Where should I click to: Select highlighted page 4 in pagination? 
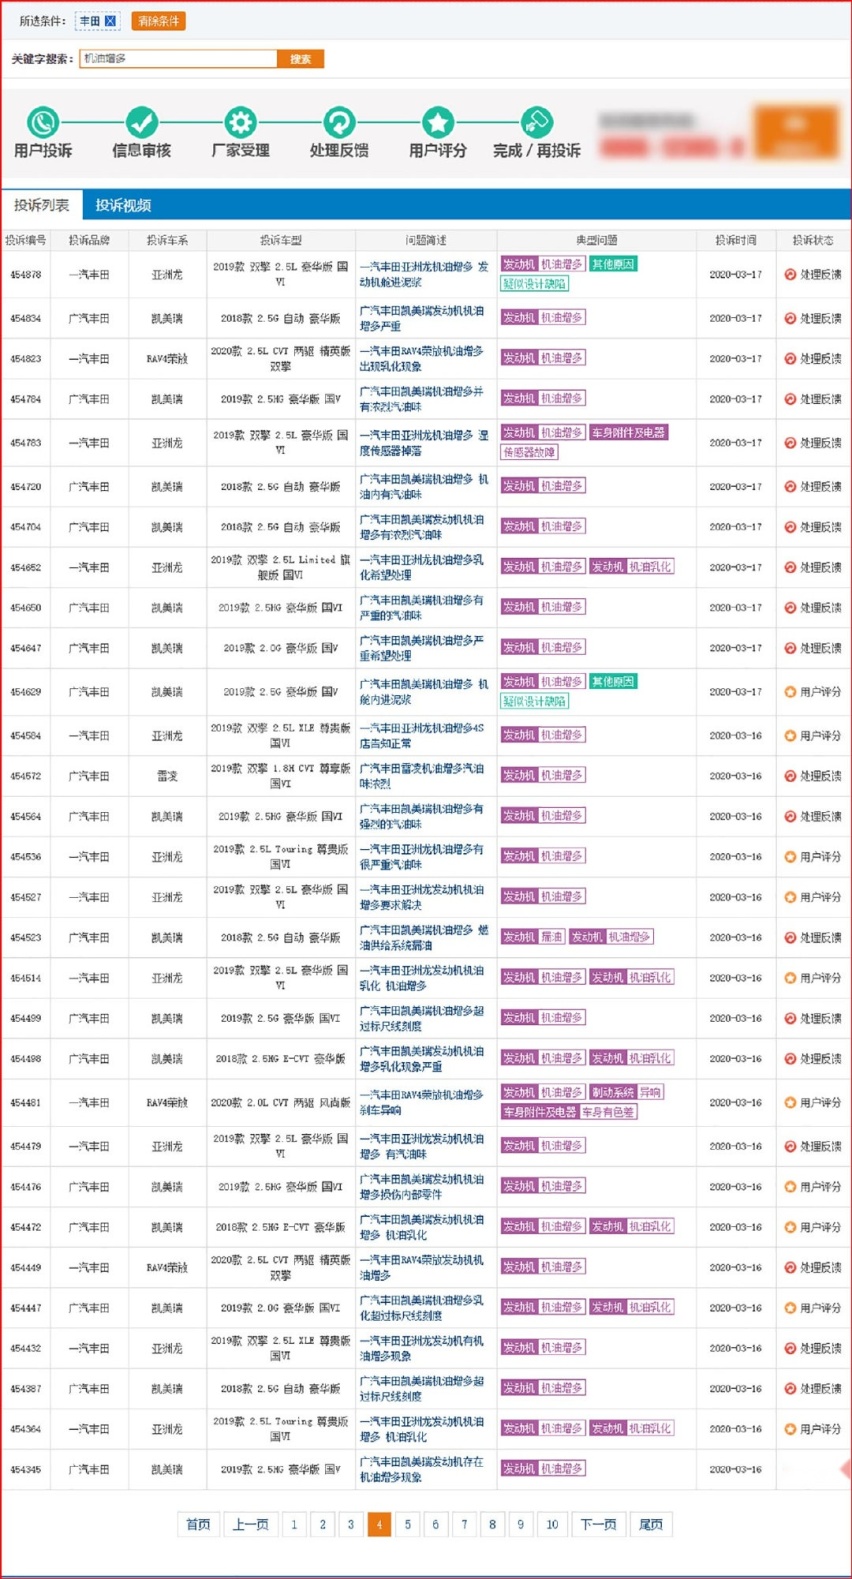pyautogui.click(x=379, y=1525)
